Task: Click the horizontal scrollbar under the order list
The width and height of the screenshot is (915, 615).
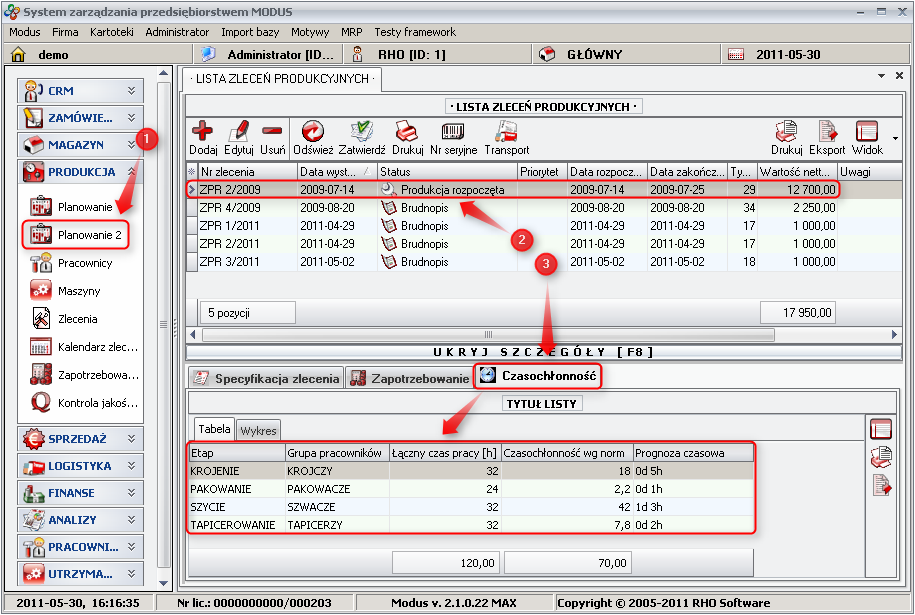Action: pos(488,335)
